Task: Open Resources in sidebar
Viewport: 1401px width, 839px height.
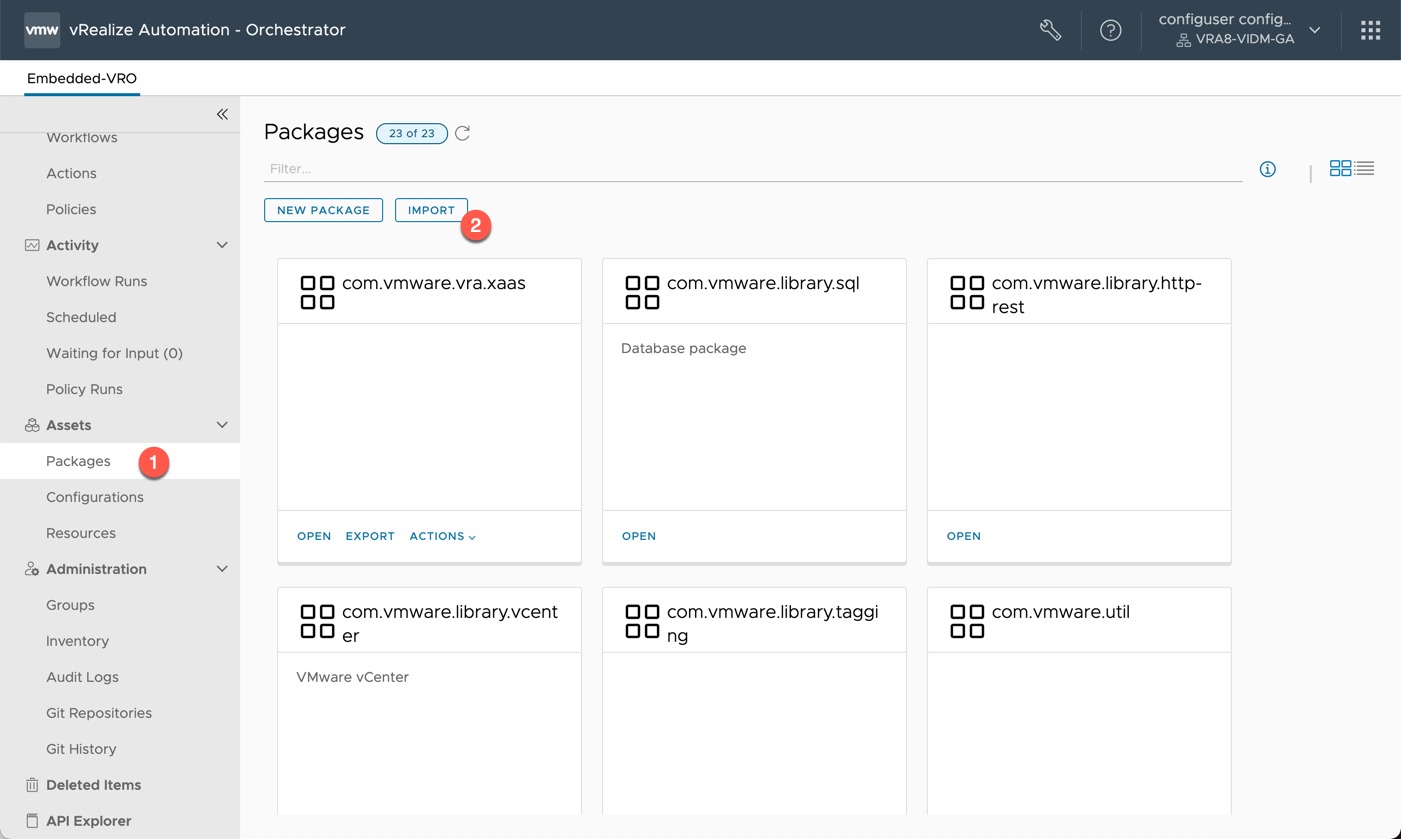Action: tap(81, 533)
